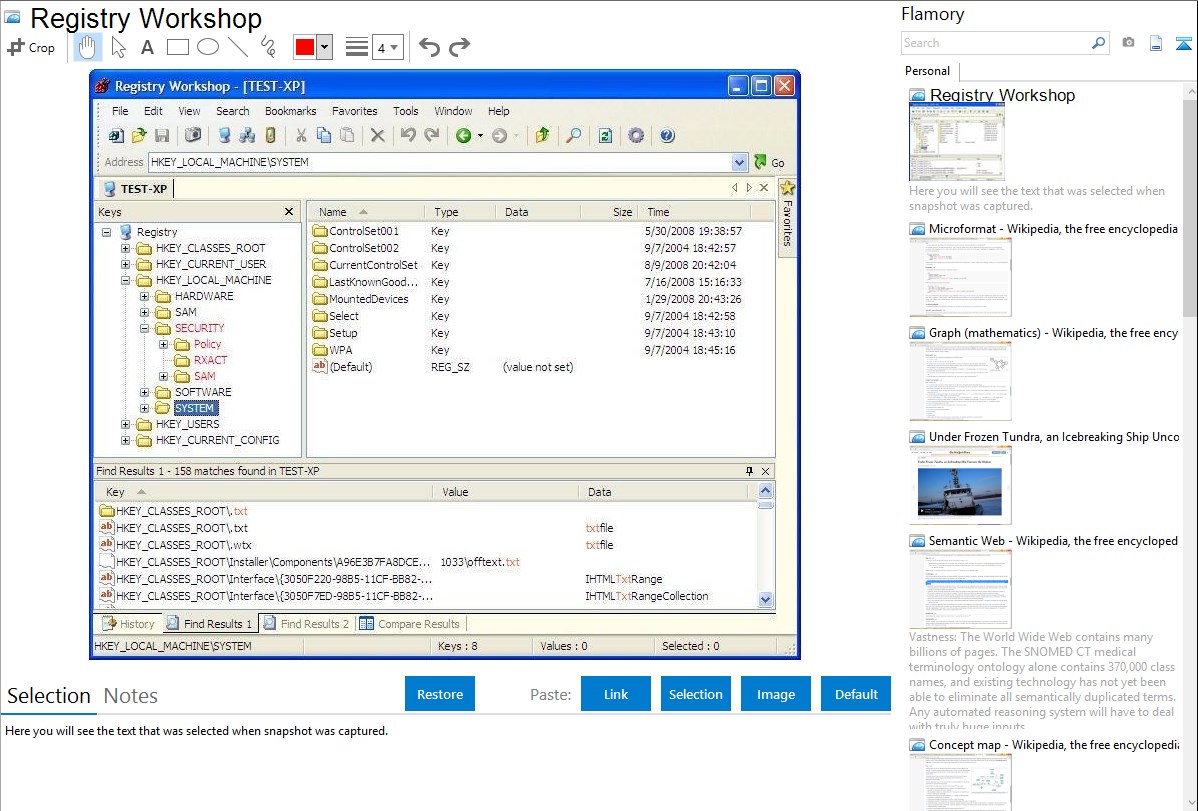Click the red annotation color swatch
This screenshot has width=1198, height=811.
[x=305, y=47]
